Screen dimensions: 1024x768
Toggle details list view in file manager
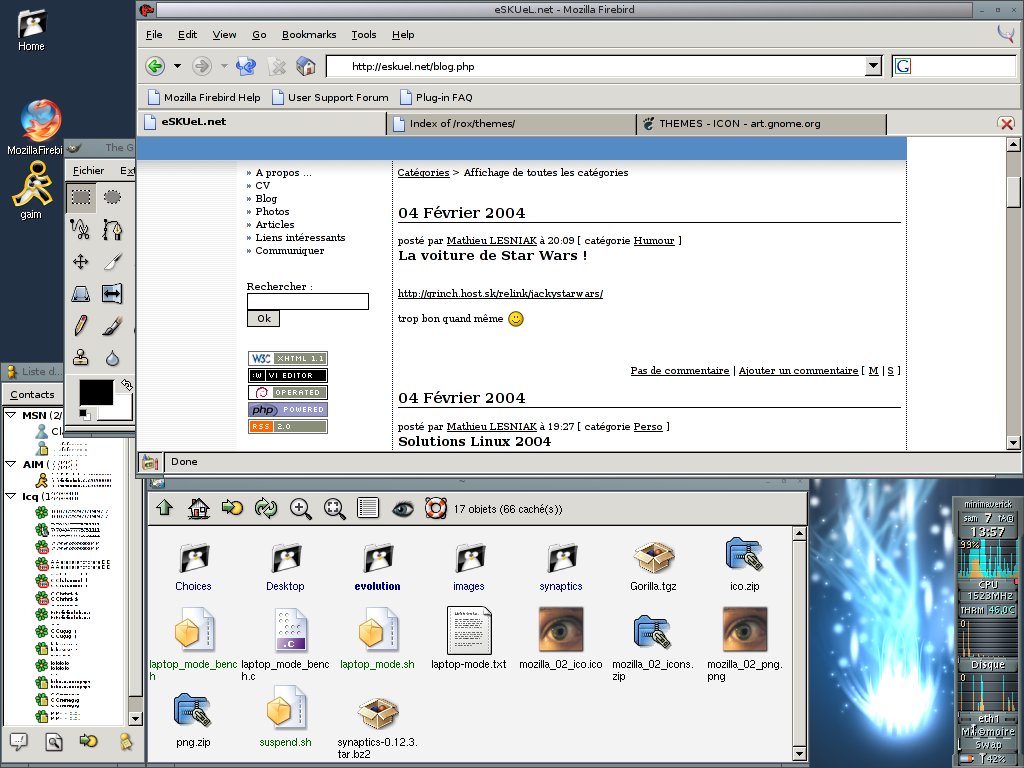368,508
